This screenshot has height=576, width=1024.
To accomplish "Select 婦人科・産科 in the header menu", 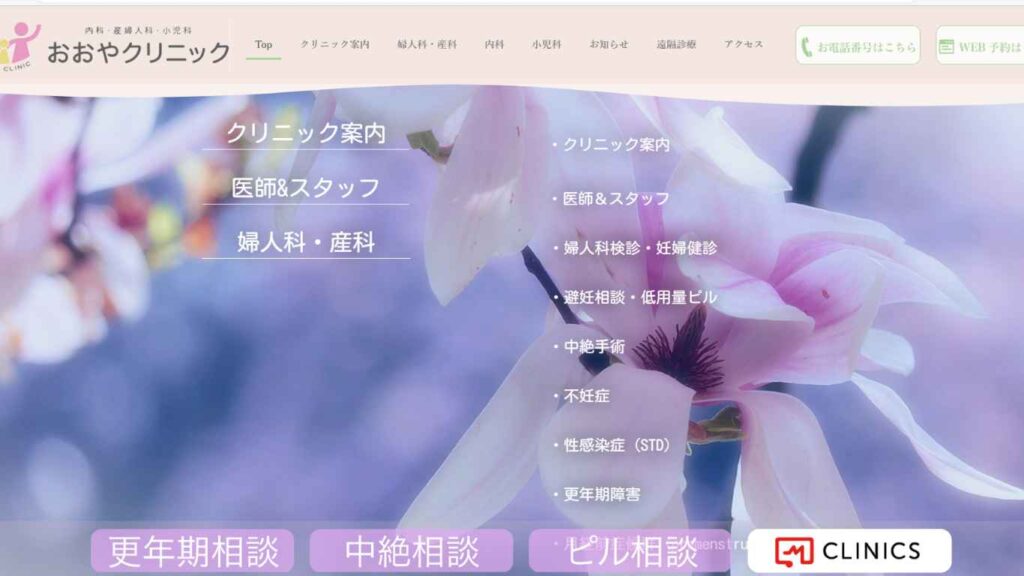I will (427, 45).
